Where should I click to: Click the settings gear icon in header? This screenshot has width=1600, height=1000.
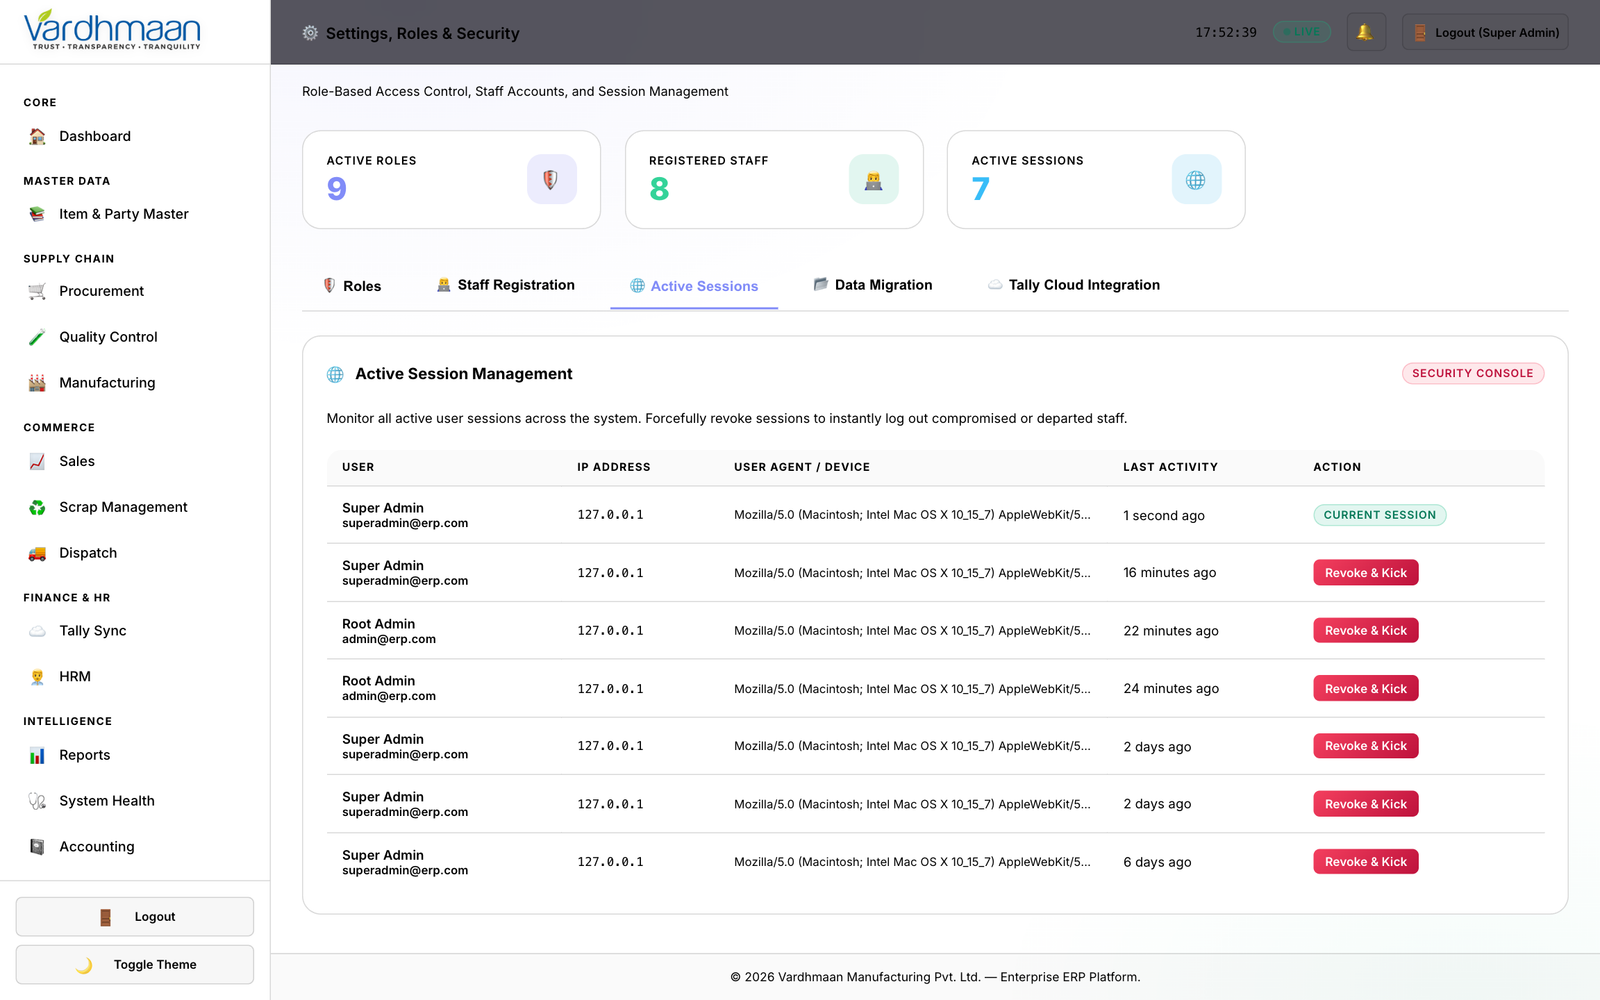(x=310, y=33)
